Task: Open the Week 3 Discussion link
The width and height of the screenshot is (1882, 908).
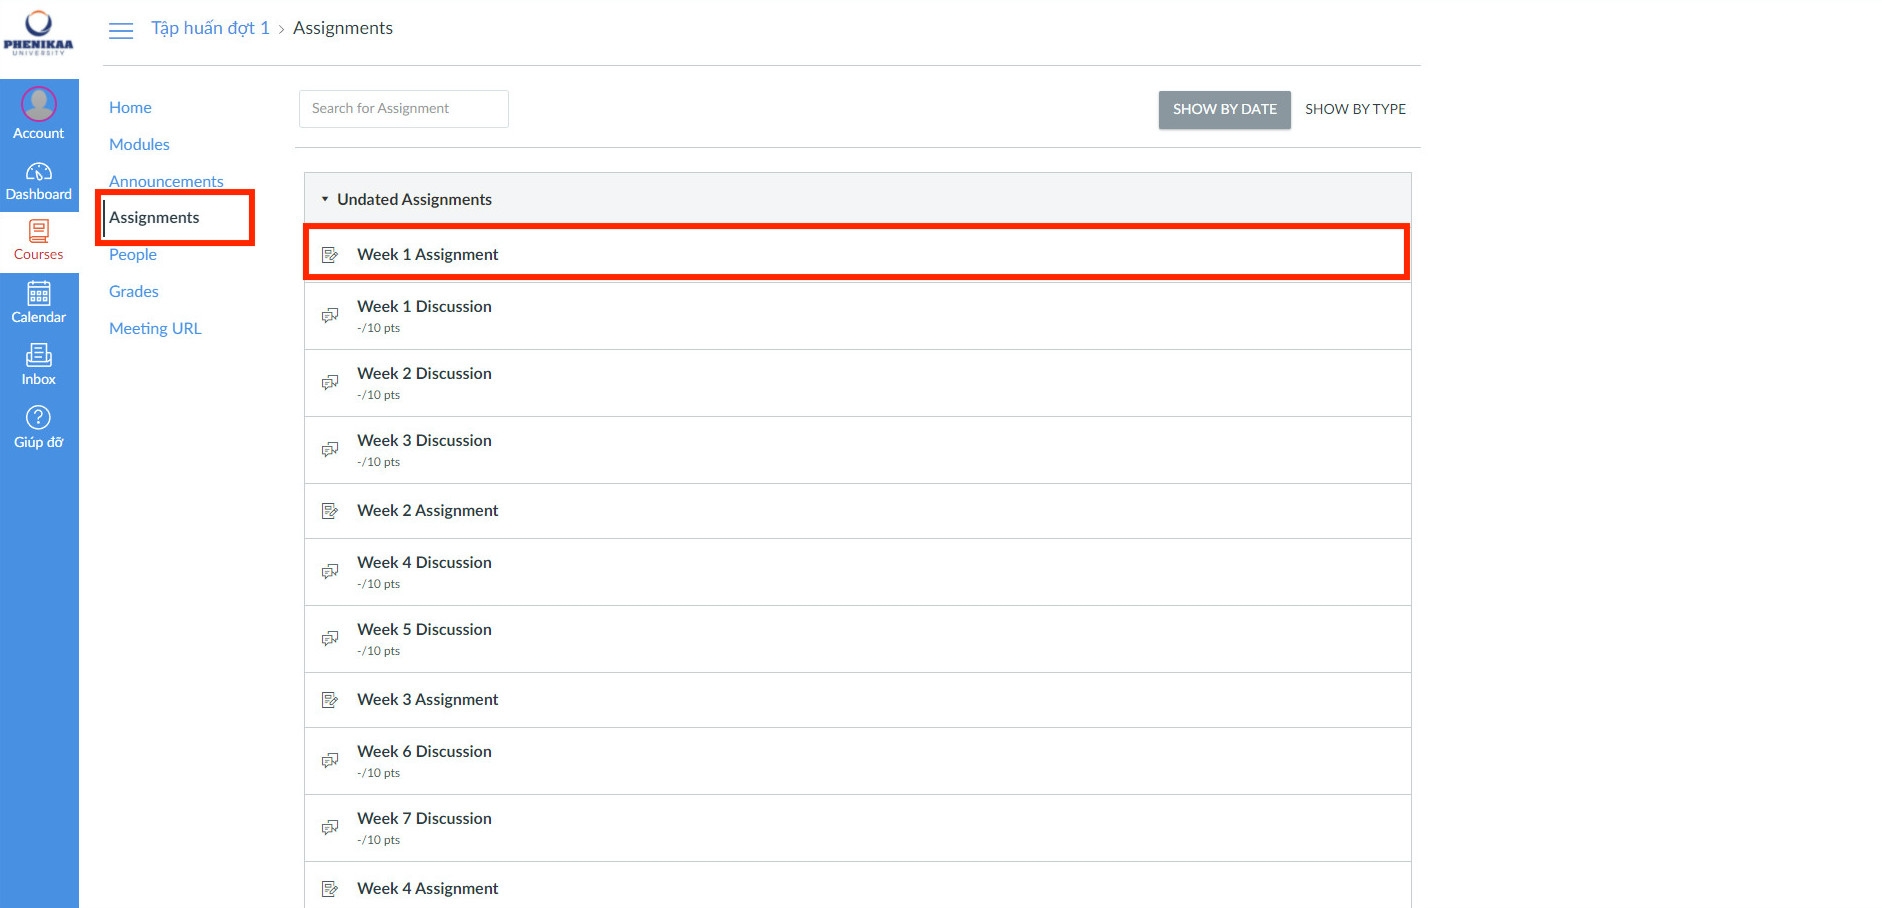Action: click(424, 440)
